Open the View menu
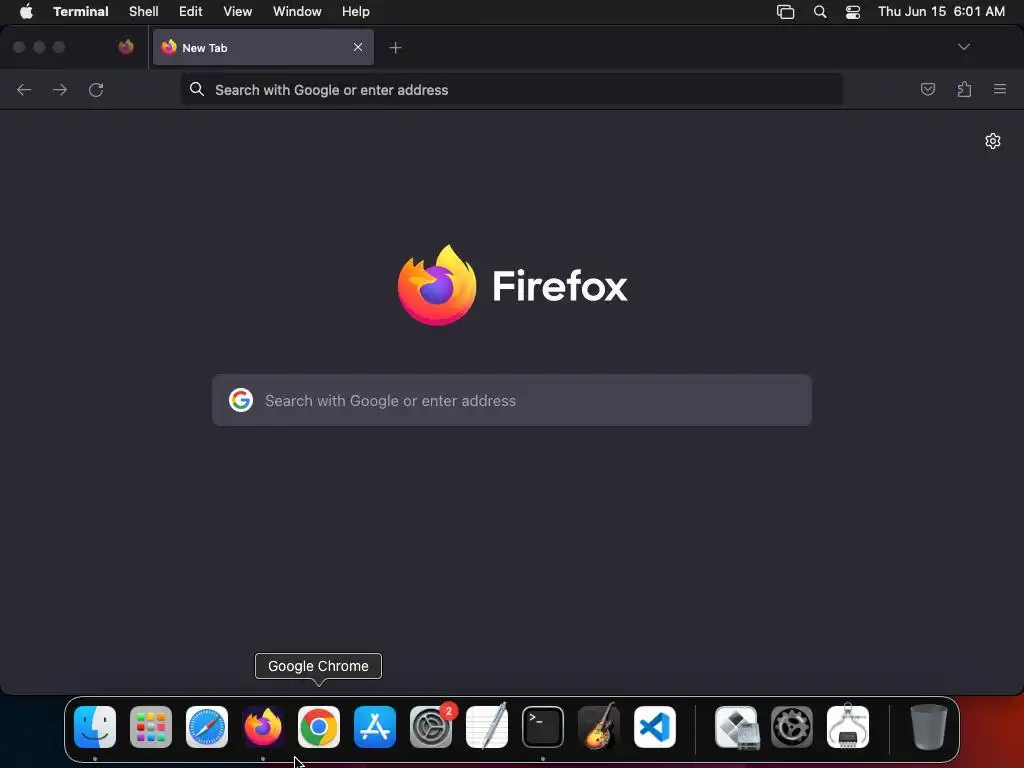The height and width of the screenshot is (768, 1024). (x=238, y=11)
